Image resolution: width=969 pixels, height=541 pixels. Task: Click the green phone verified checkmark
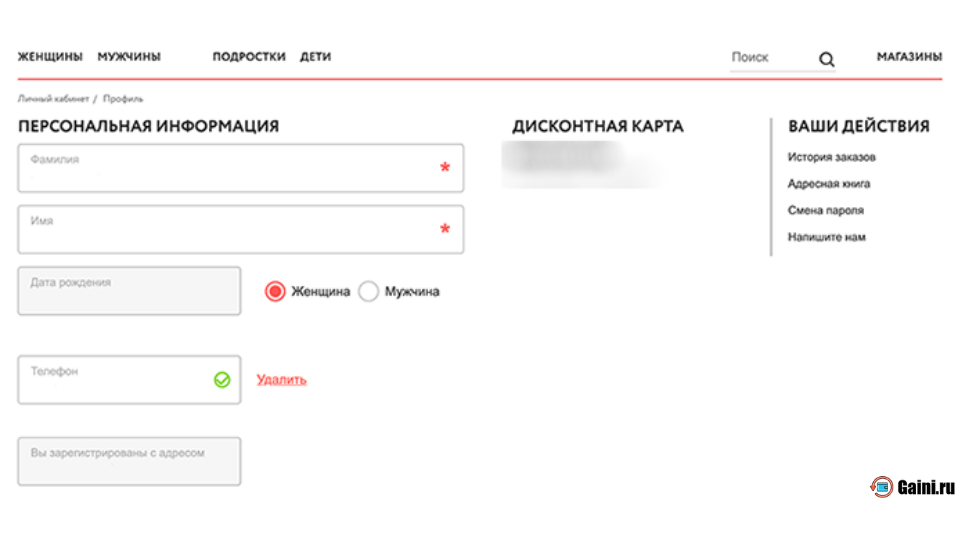pos(222,380)
